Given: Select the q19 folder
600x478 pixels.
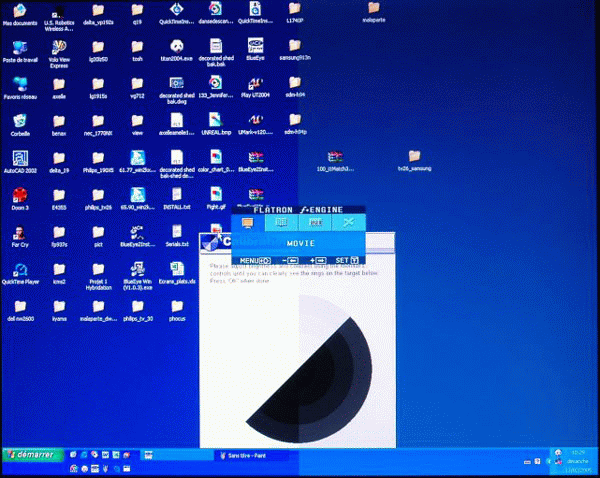Looking at the screenshot, I should click(x=137, y=14).
